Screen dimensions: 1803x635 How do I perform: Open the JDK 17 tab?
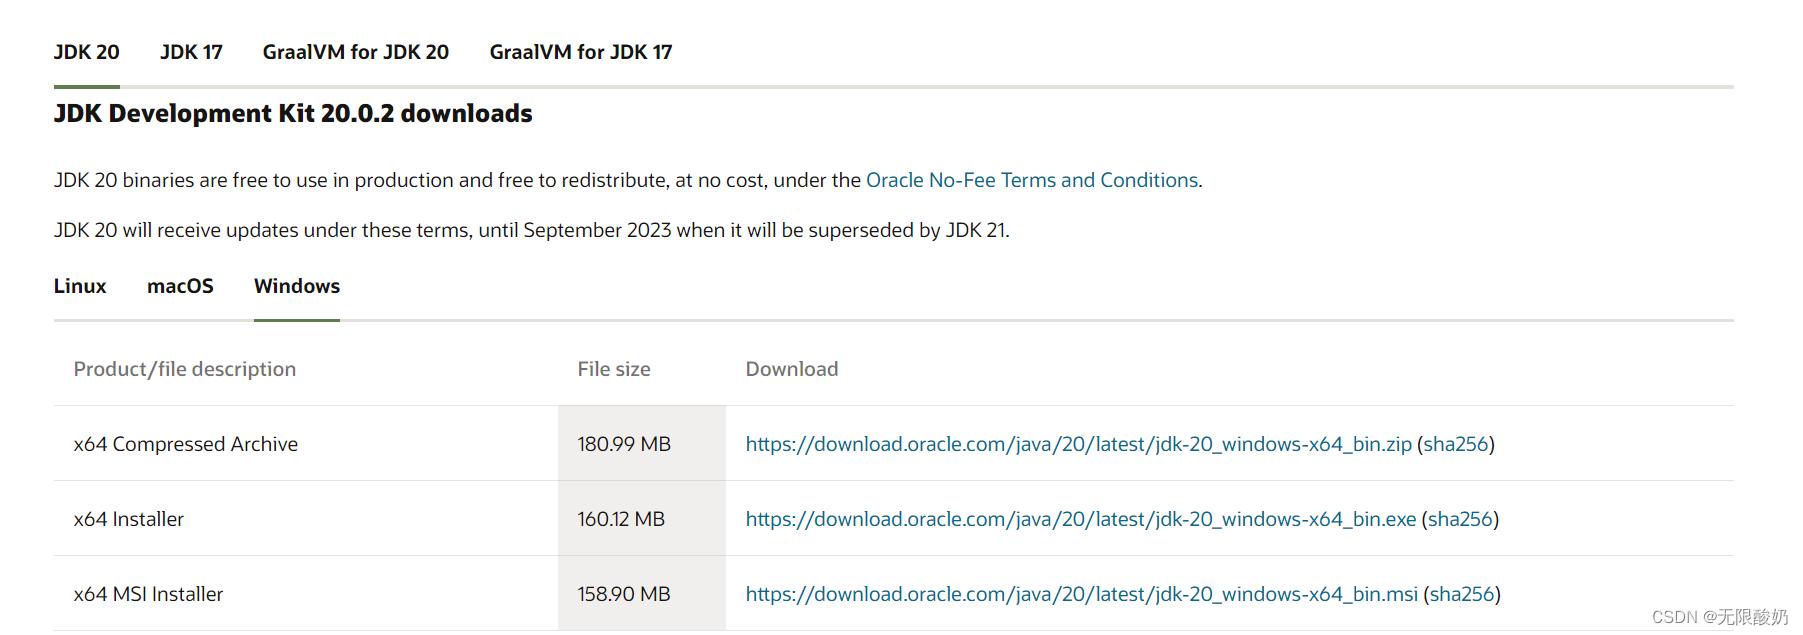click(x=191, y=52)
